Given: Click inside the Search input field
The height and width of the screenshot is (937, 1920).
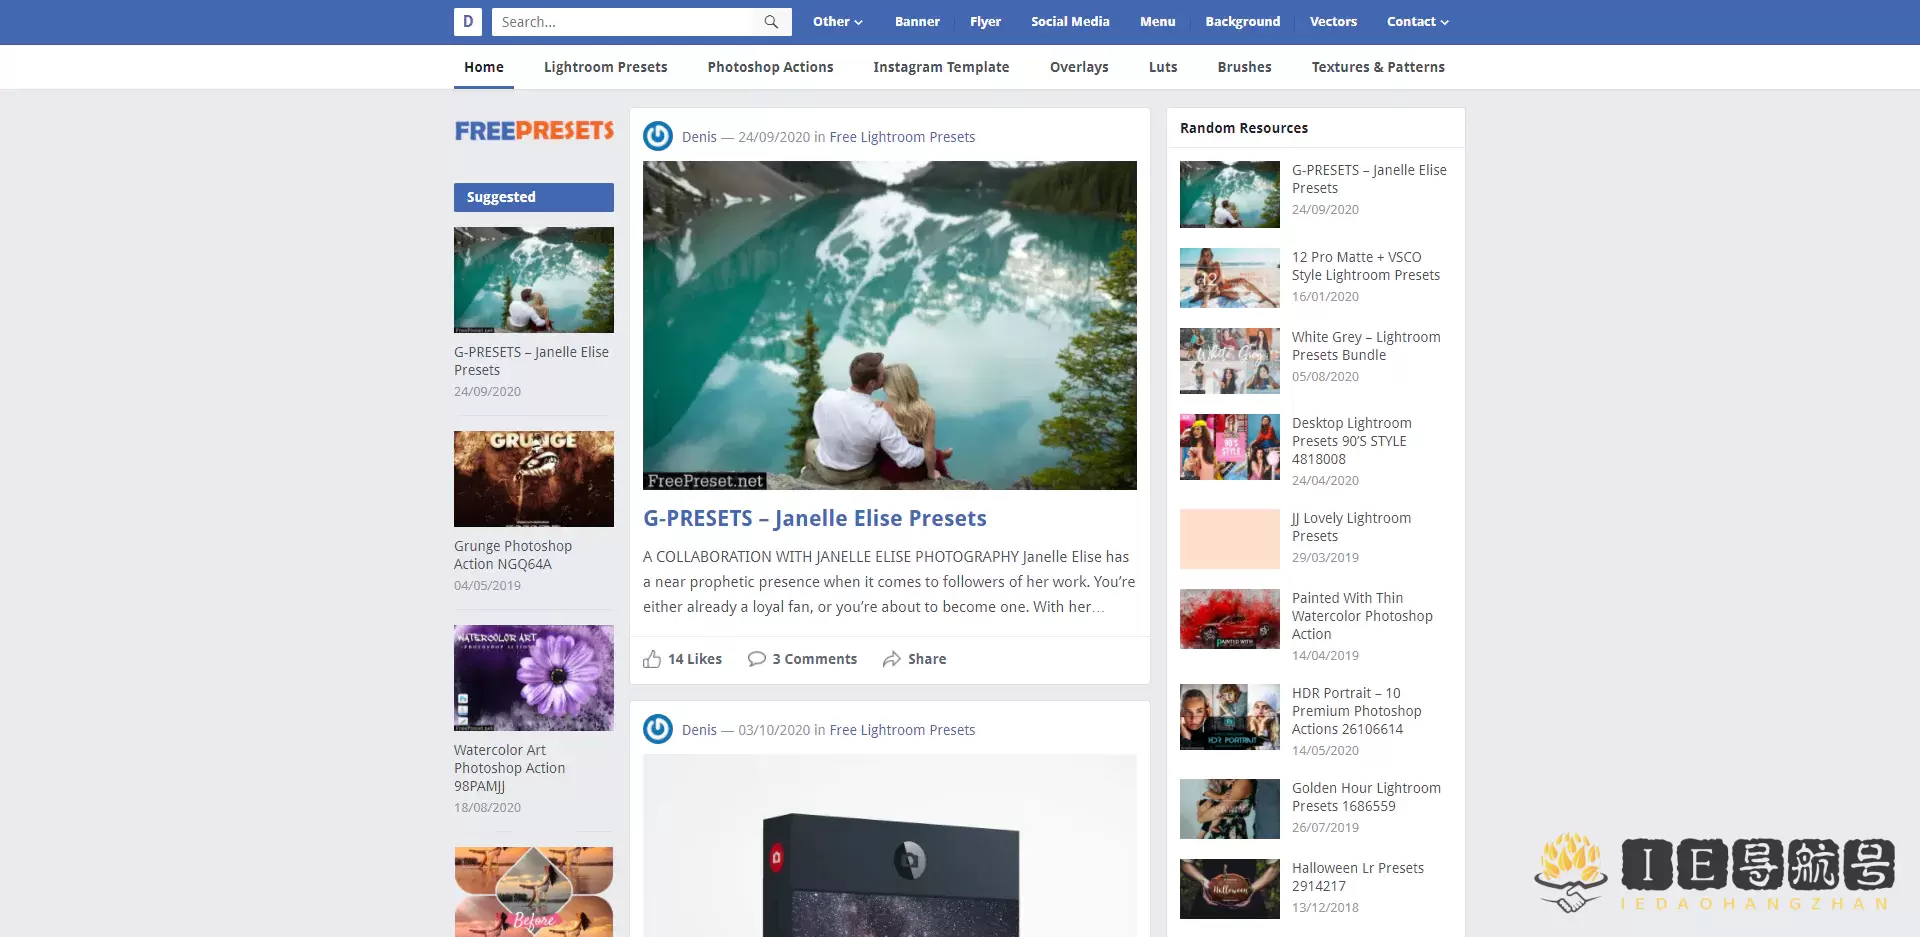Looking at the screenshot, I should click(624, 22).
